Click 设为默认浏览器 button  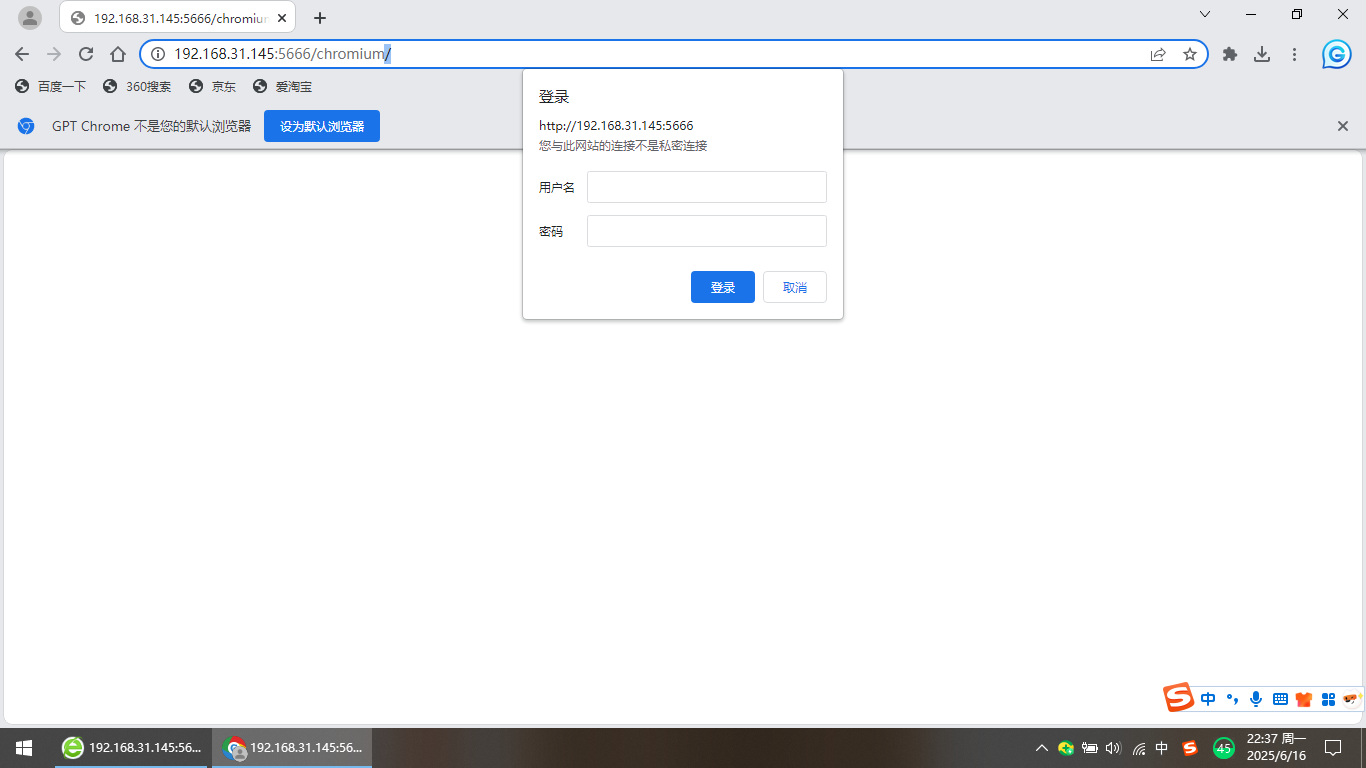322,126
